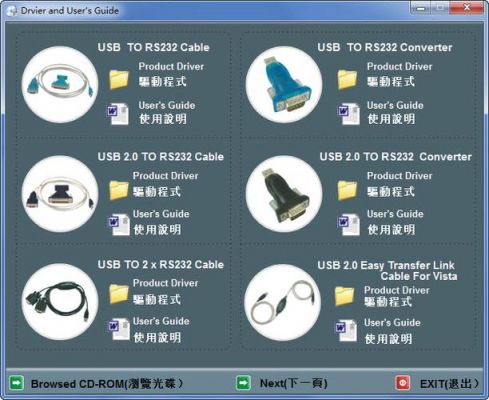
Task: Click User's Guide link under Easy Transfer Link Cable
Action: (x=392, y=322)
